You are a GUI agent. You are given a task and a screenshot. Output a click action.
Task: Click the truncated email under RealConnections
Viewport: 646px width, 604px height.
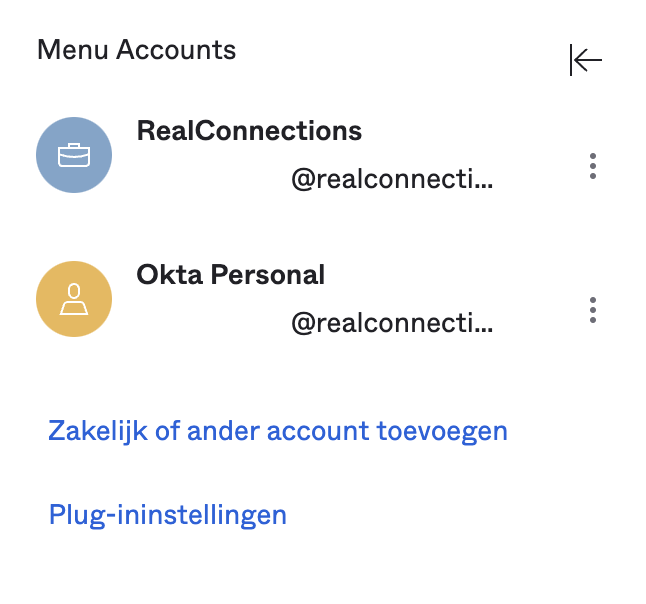[392, 180]
